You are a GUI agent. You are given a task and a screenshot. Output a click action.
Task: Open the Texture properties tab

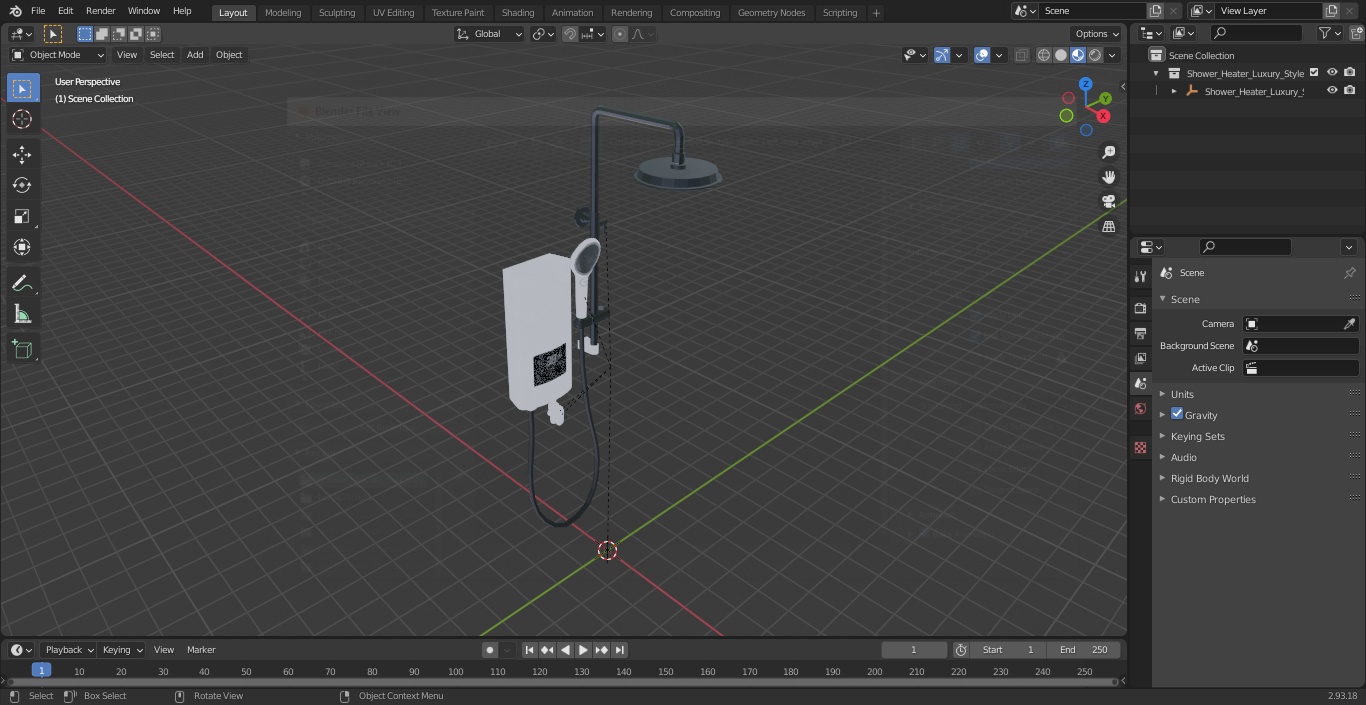(1140, 447)
